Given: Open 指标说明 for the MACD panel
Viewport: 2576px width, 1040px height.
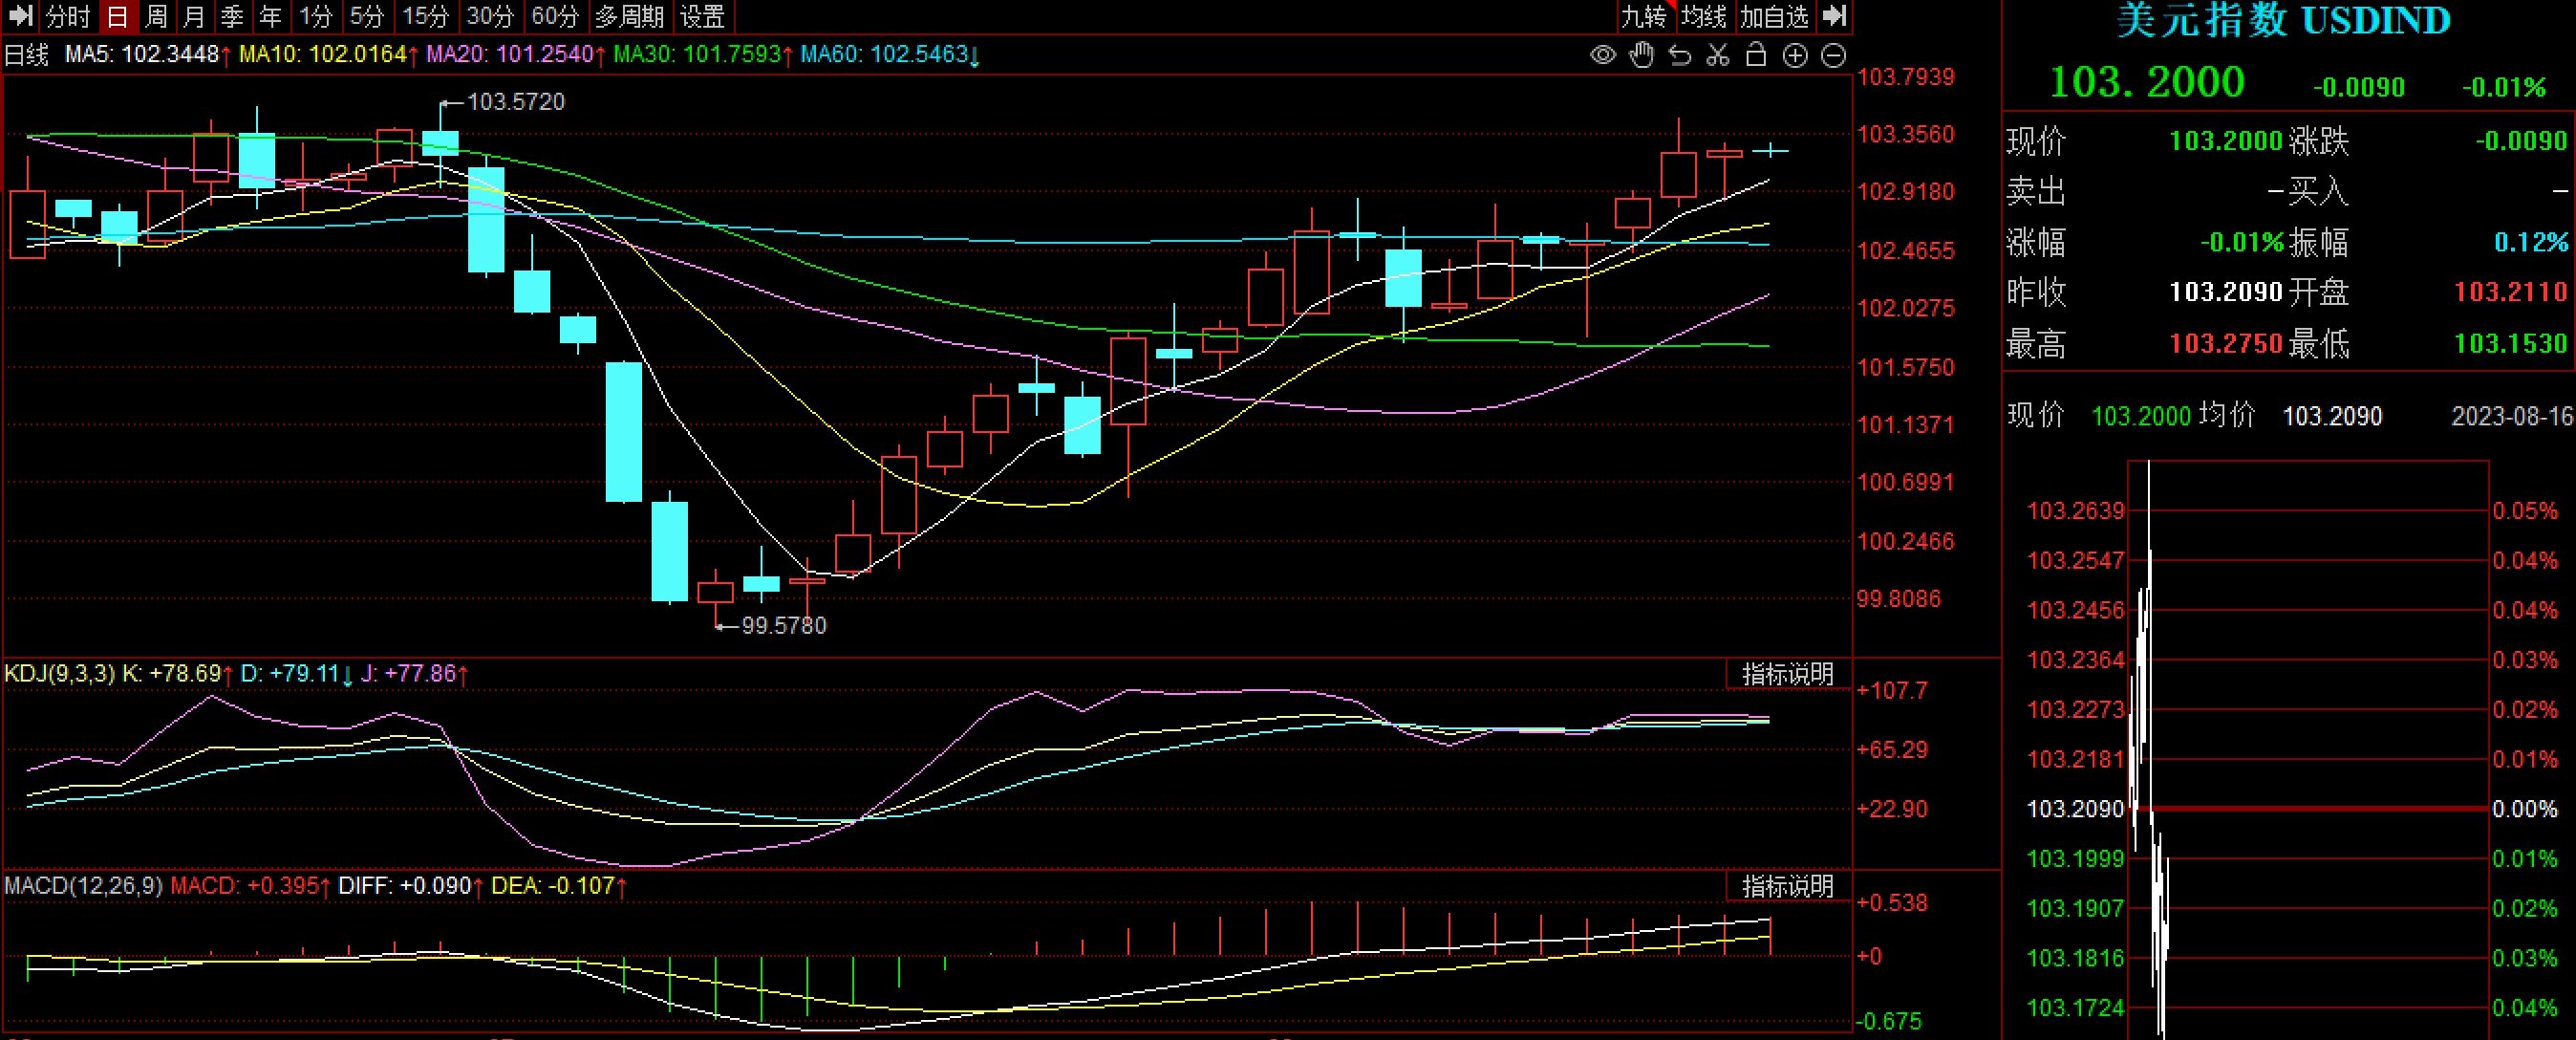Looking at the screenshot, I should 1787,886.
